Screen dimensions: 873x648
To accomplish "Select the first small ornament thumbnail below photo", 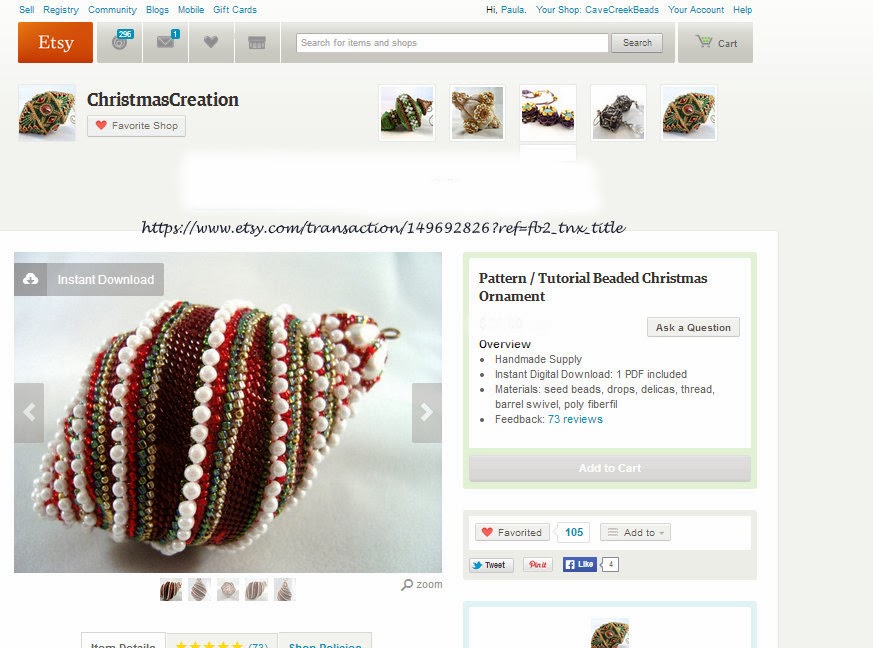I will 171,590.
